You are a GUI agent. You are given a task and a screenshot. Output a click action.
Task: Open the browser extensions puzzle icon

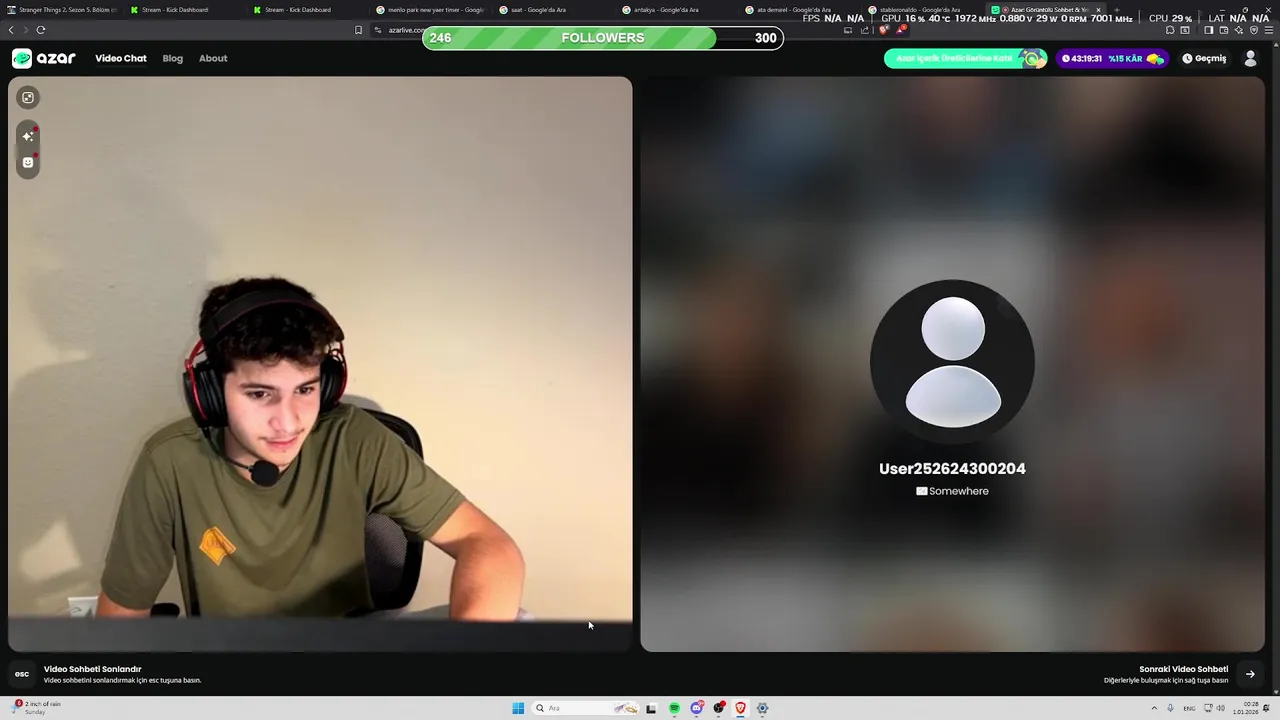coord(1170,30)
